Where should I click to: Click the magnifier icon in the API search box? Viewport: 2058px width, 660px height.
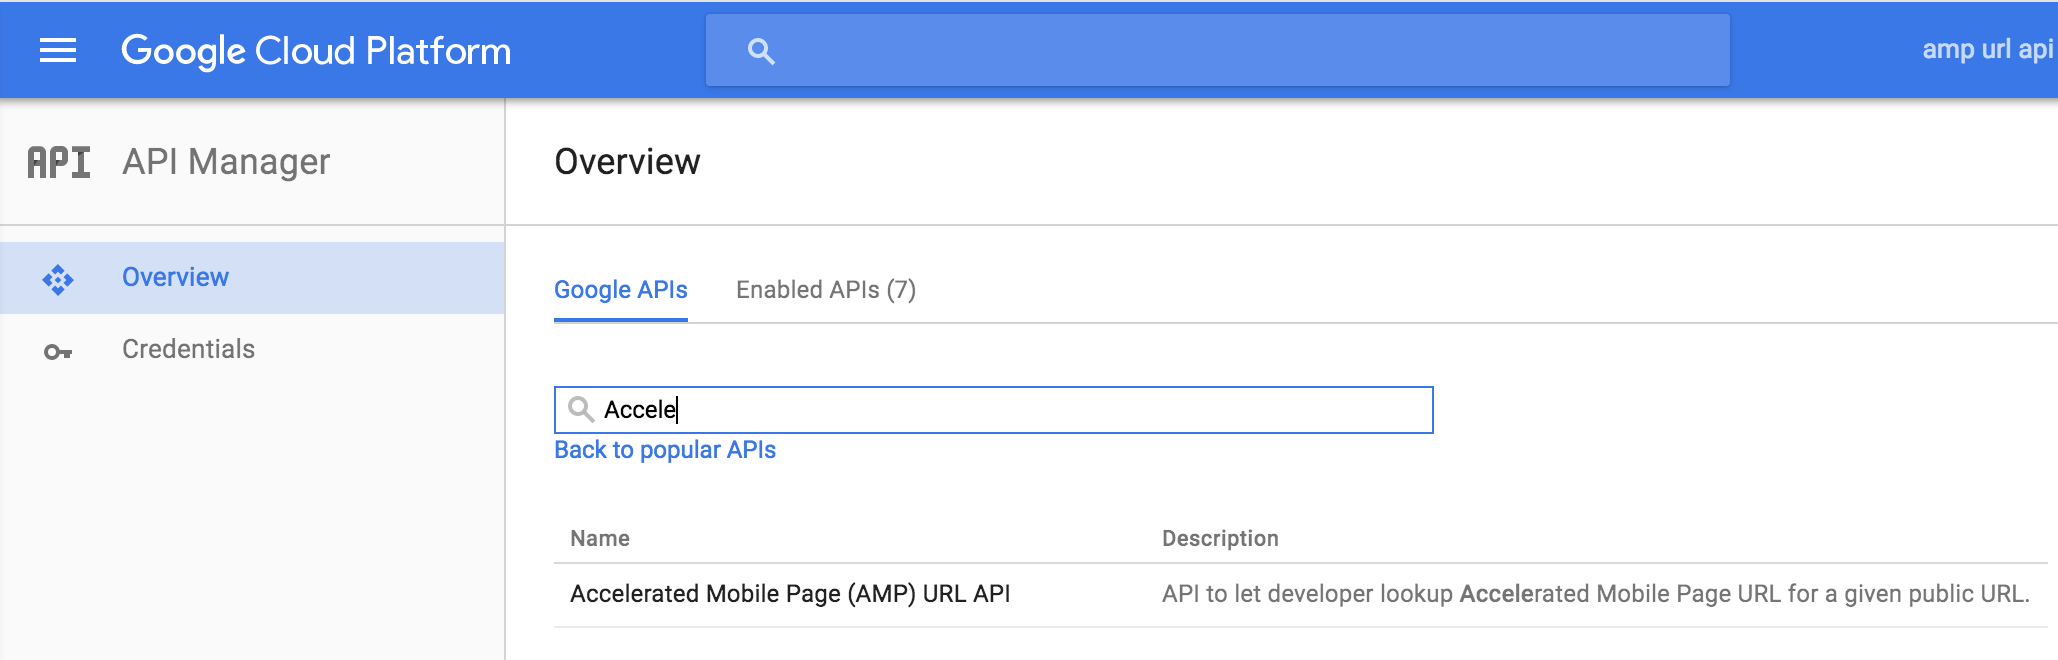click(x=582, y=410)
